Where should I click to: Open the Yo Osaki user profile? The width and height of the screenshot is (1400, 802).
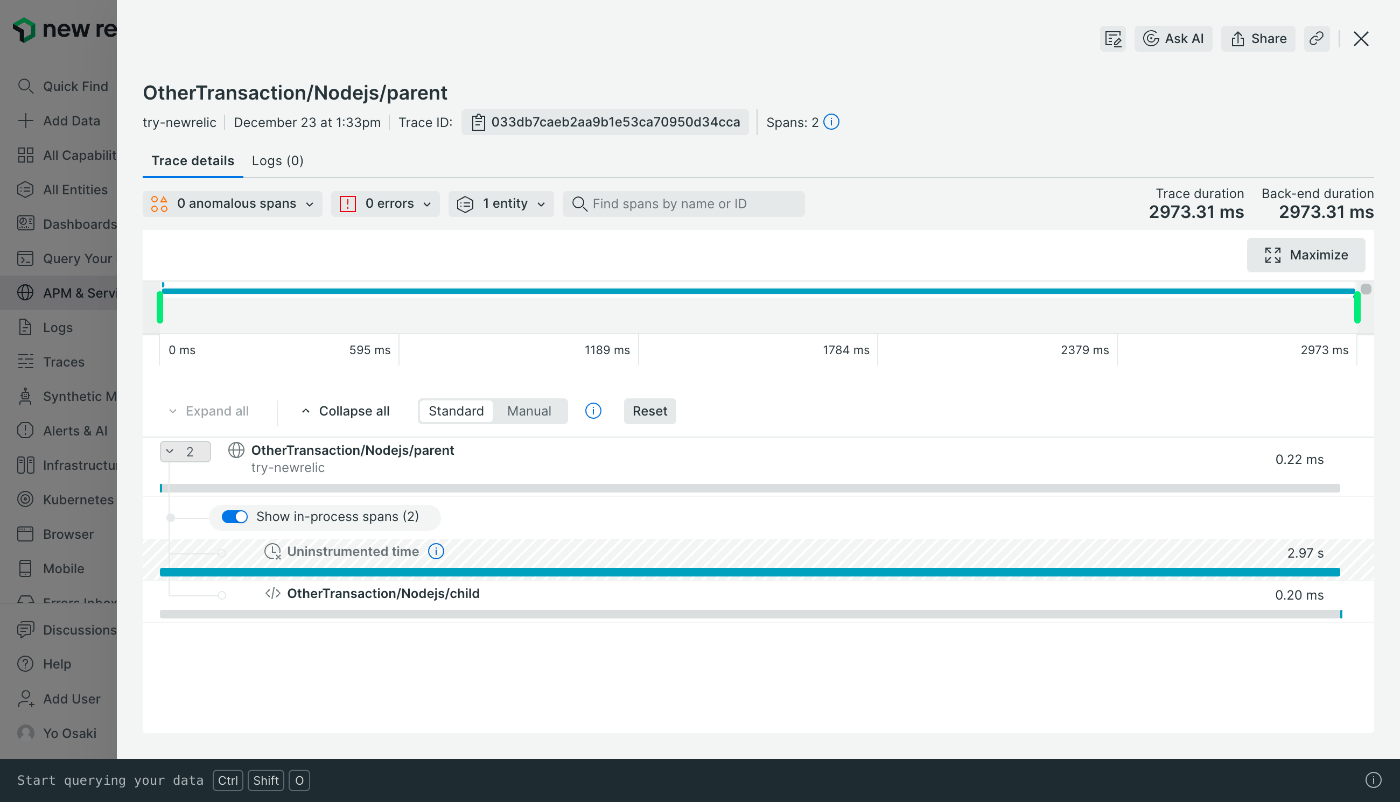click(58, 733)
